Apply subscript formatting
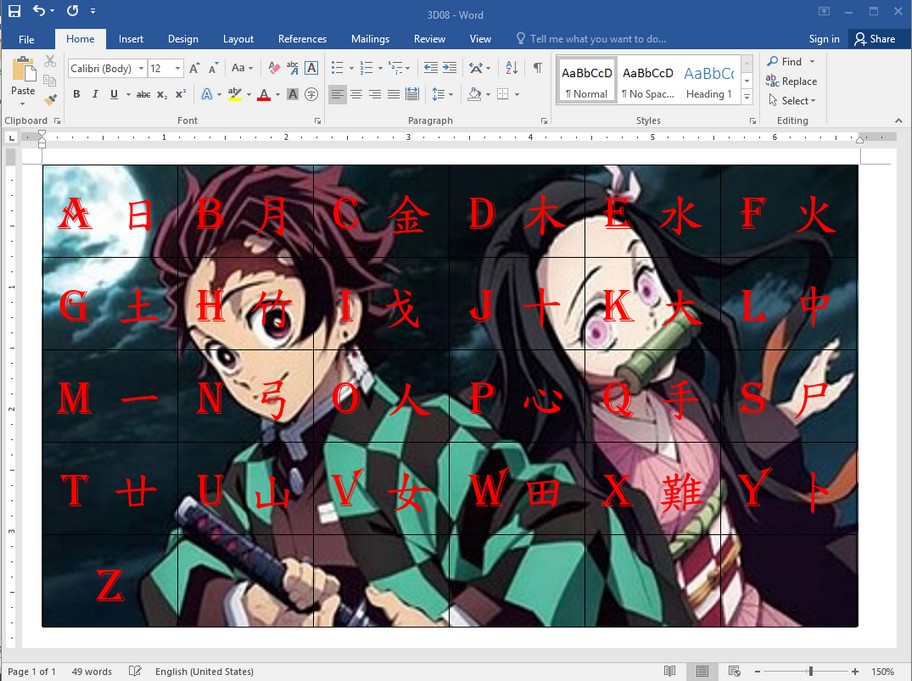 pyautogui.click(x=162, y=94)
